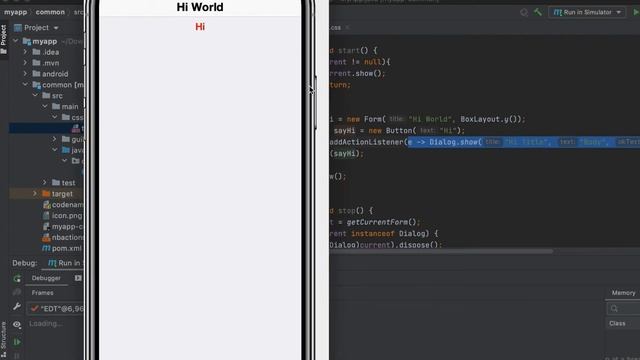Click the green Run arrow in toolbar
Image resolution: width=640 pixels, height=360 pixels.
(x=636, y=12)
